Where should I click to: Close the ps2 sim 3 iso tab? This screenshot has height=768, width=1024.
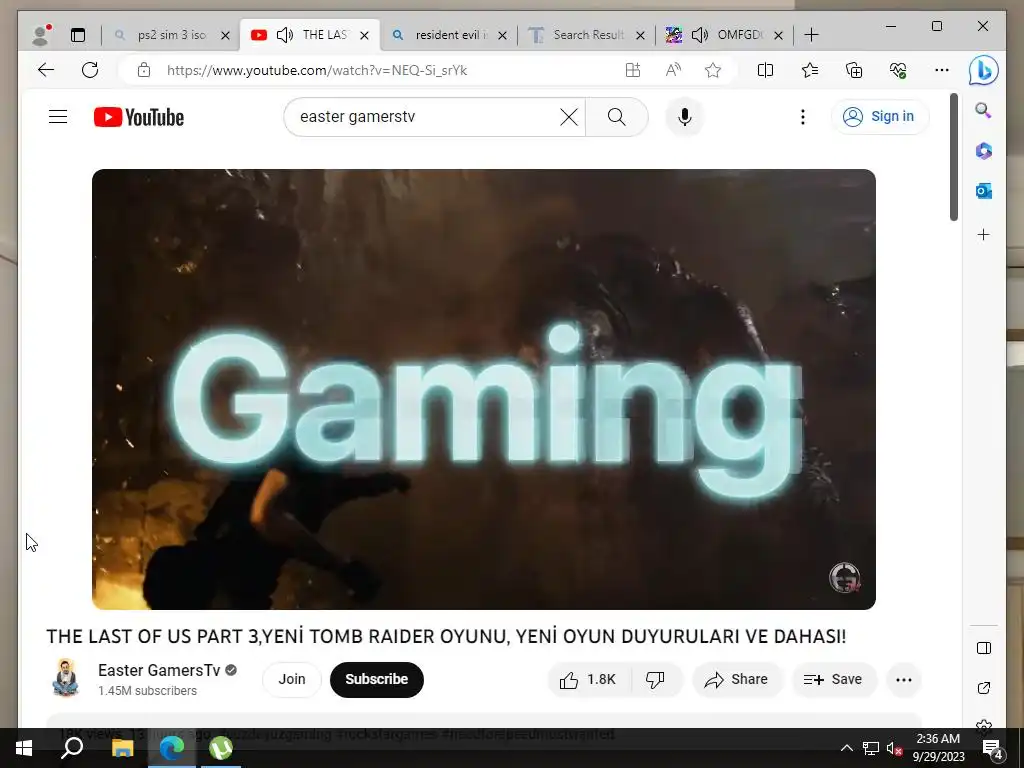[x=225, y=35]
